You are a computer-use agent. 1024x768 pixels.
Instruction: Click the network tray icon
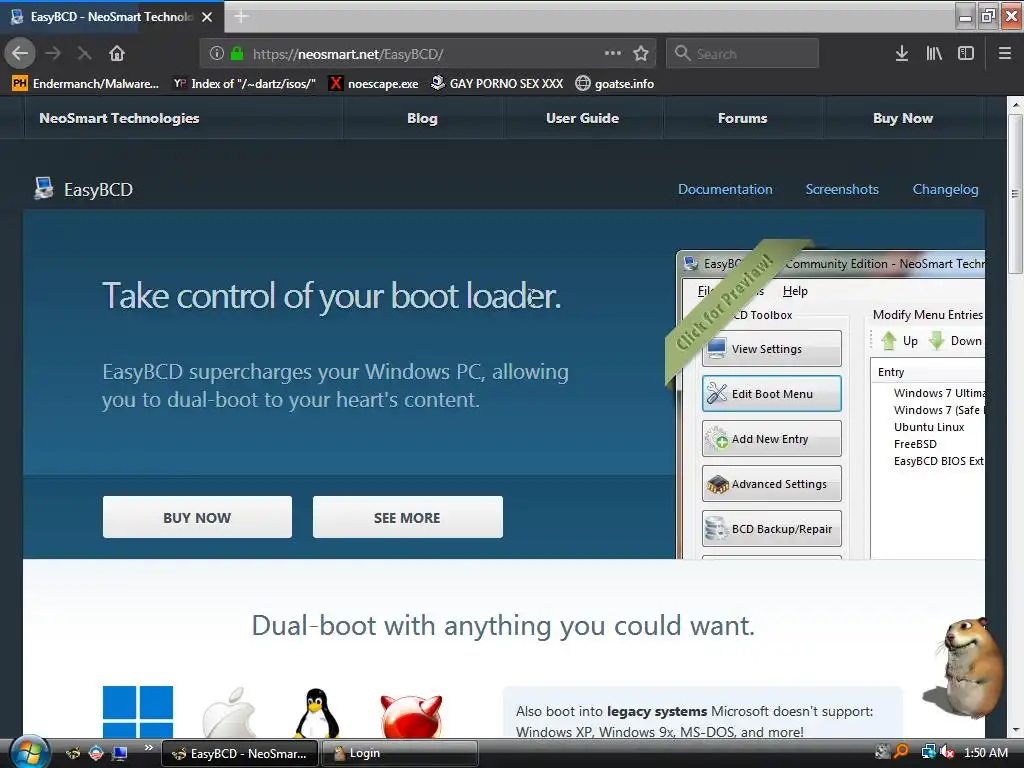[928, 752]
